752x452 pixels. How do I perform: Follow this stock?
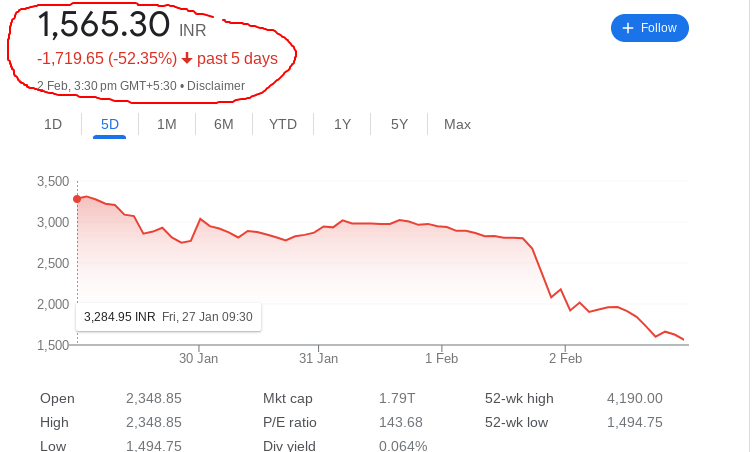pyautogui.click(x=650, y=28)
